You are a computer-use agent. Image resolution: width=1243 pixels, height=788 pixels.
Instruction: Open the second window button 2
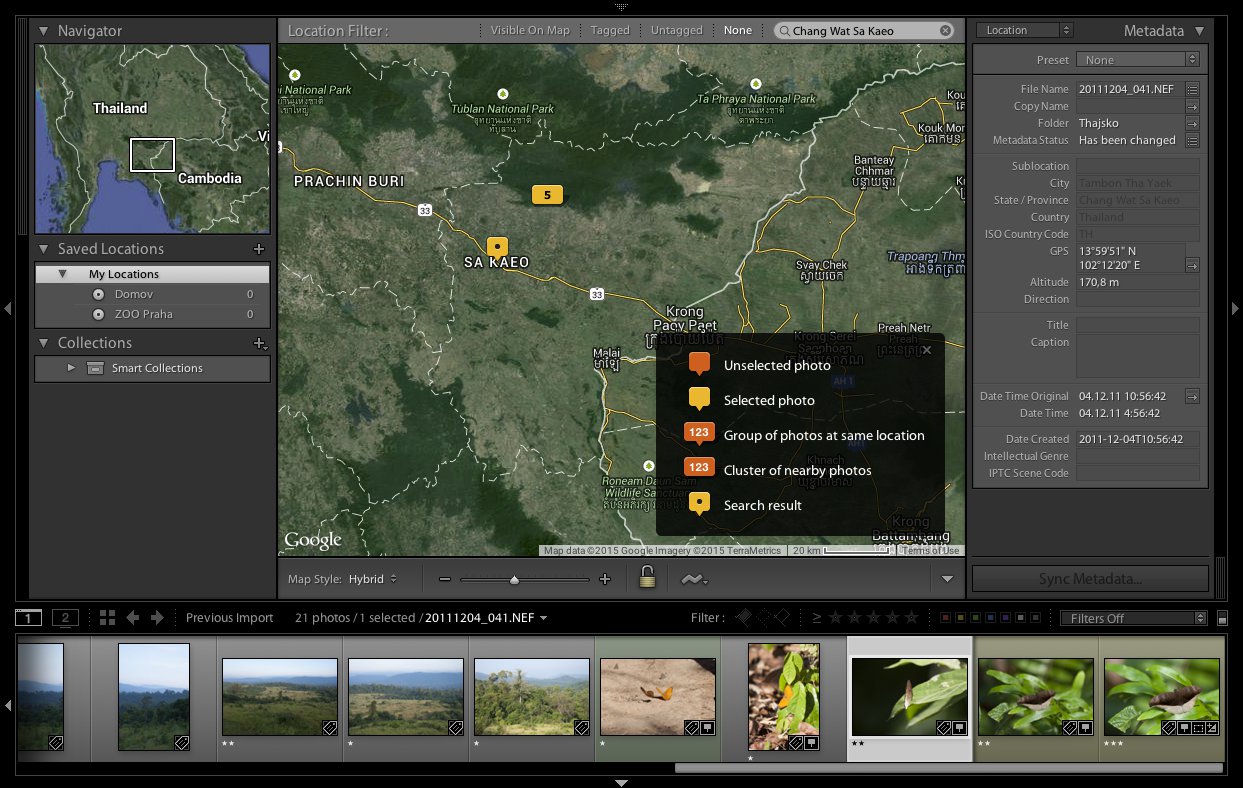[65, 618]
